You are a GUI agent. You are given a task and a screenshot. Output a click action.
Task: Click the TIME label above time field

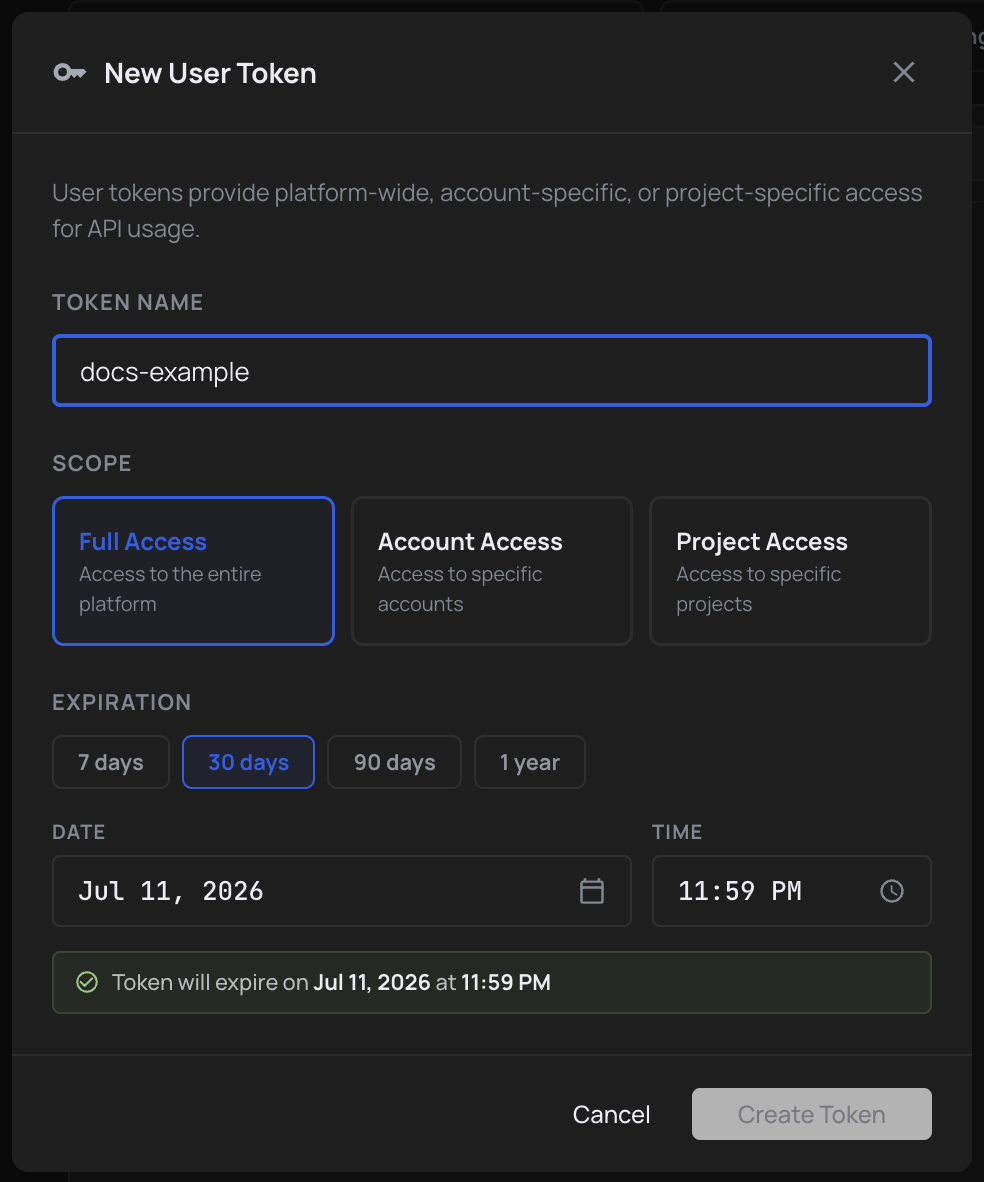click(x=677, y=832)
